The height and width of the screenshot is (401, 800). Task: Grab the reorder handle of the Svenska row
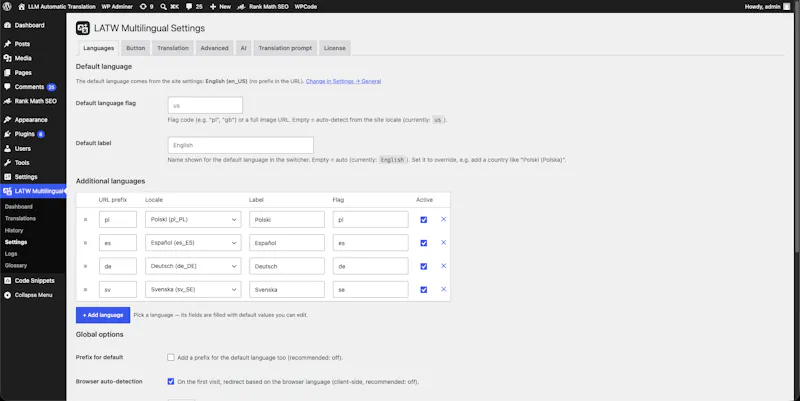85,290
